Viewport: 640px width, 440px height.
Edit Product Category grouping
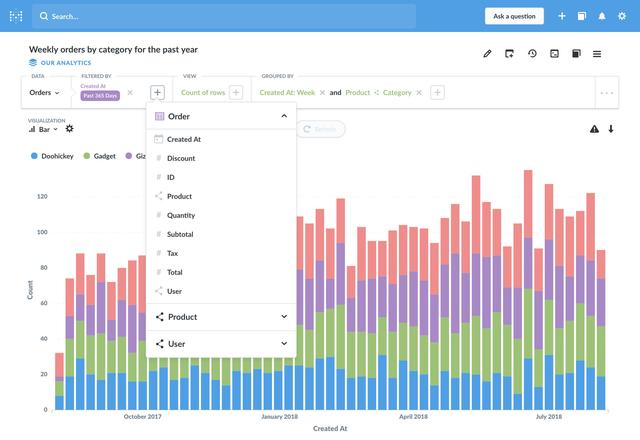(x=378, y=93)
